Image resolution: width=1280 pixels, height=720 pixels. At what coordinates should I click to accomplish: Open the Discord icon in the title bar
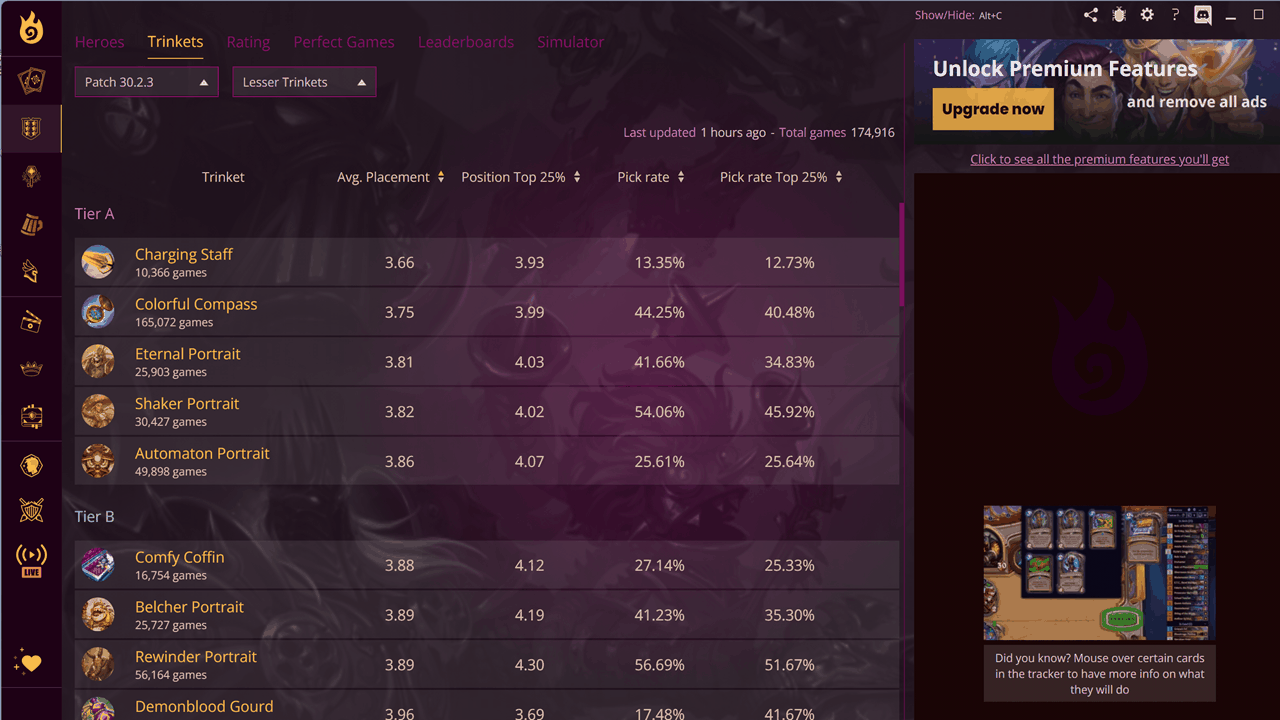point(1203,15)
